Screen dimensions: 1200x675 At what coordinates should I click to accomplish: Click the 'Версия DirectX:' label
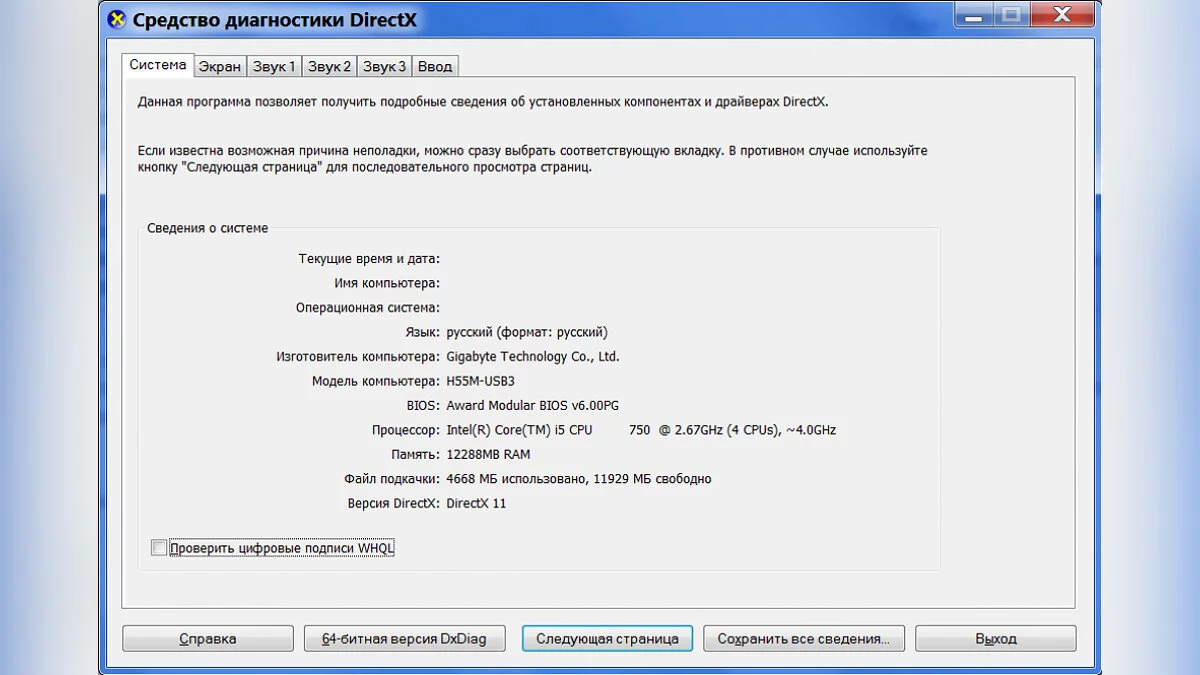(x=394, y=503)
